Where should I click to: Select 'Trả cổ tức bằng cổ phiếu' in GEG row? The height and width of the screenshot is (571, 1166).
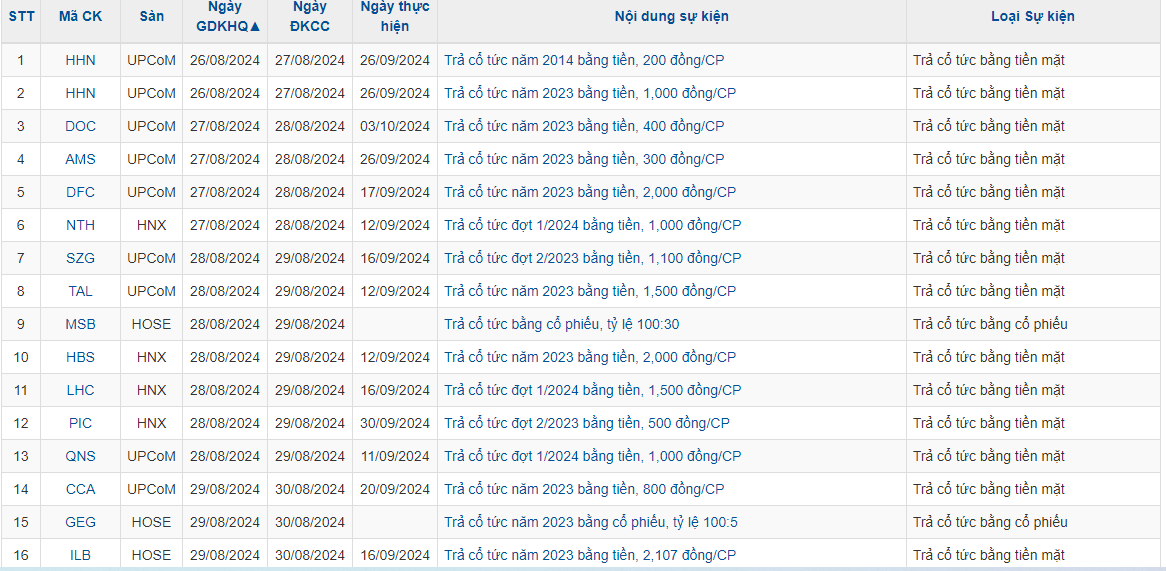(991, 522)
